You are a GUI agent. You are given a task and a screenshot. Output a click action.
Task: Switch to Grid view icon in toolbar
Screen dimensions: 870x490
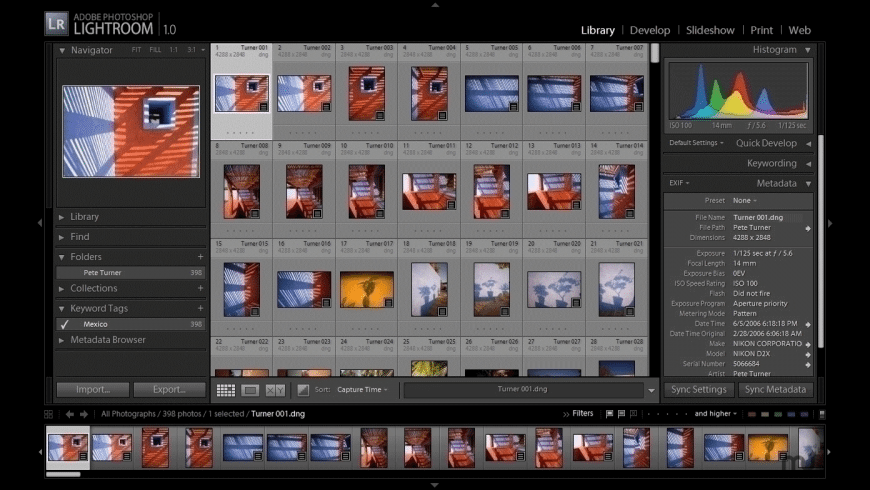click(226, 390)
